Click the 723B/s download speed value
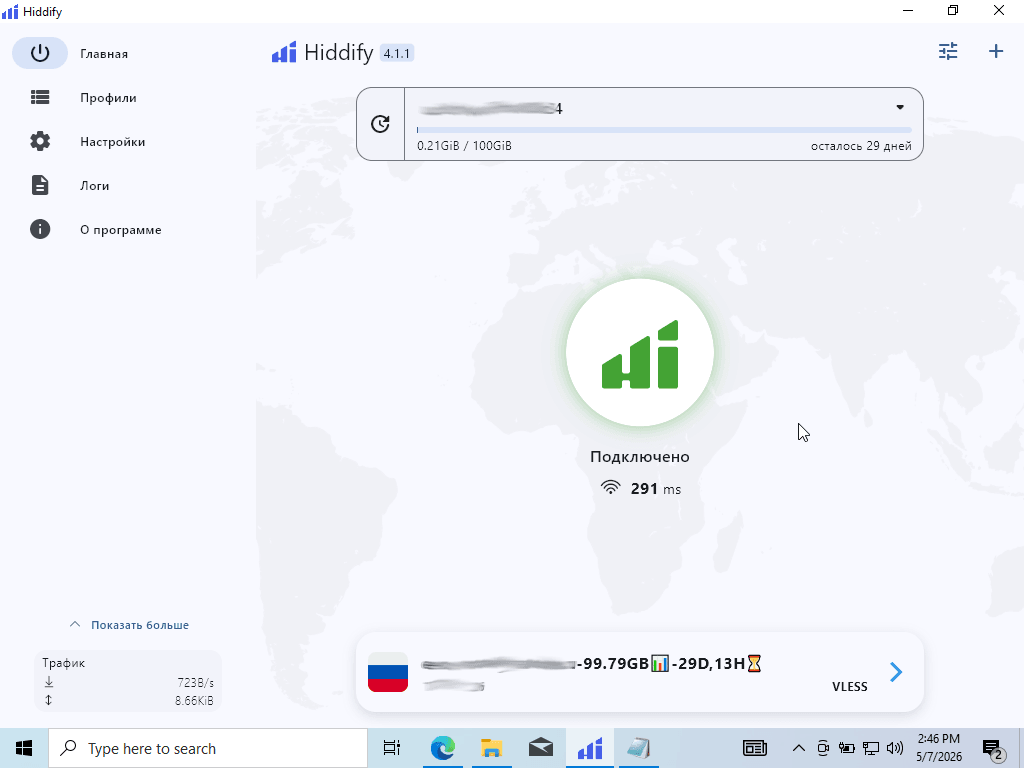Viewport: 1024px width, 768px height. 195,682
